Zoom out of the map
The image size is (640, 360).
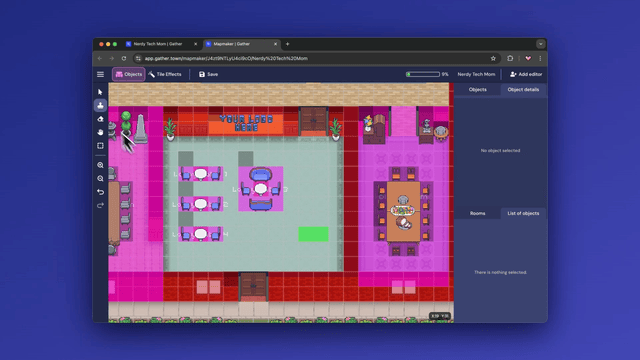(x=100, y=178)
